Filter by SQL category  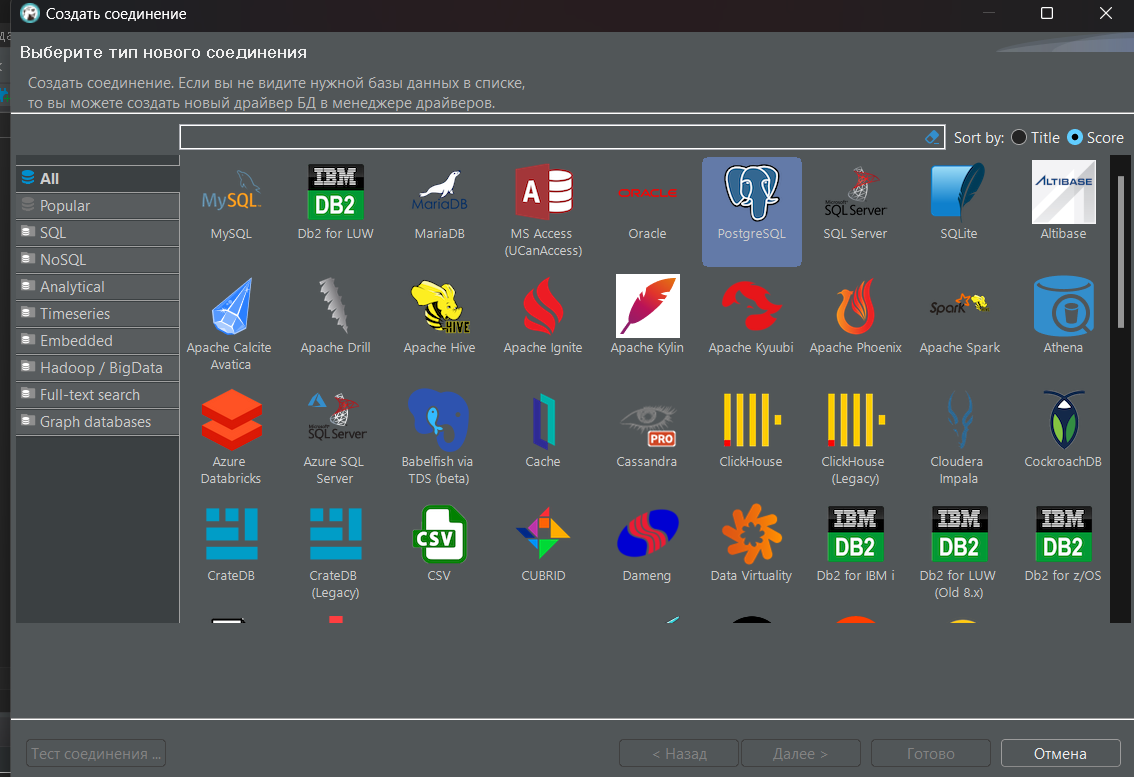coord(98,233)
